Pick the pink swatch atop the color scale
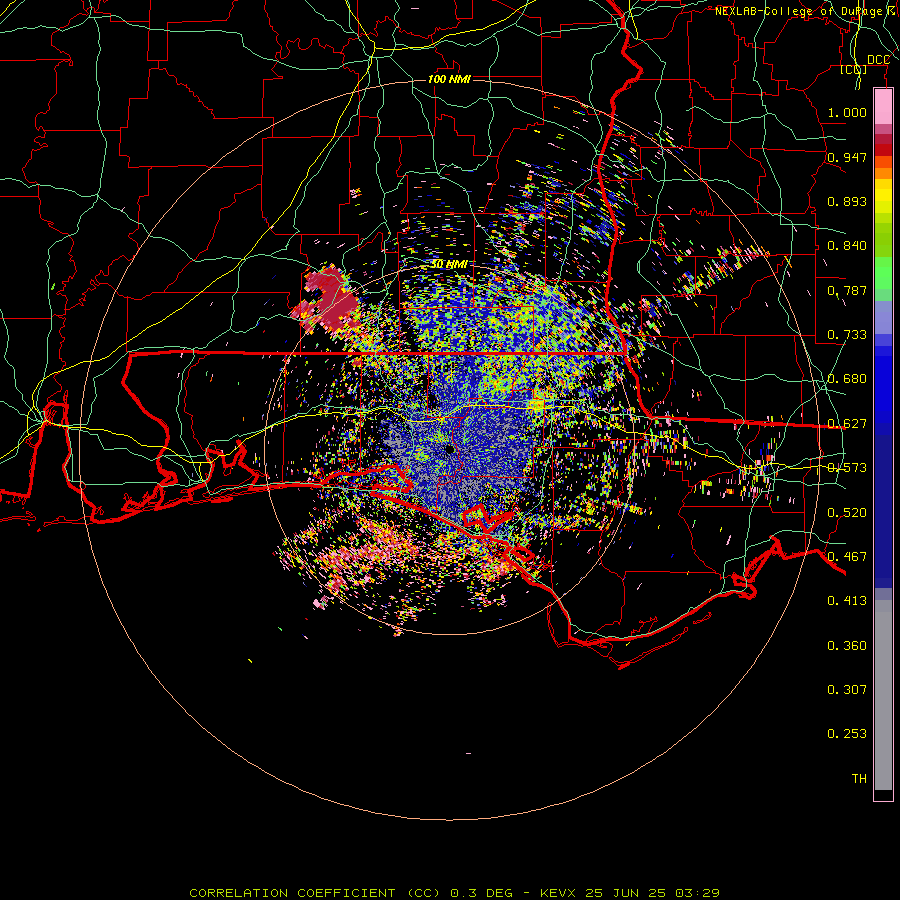The image size is (900, 900). pos(883,107)
